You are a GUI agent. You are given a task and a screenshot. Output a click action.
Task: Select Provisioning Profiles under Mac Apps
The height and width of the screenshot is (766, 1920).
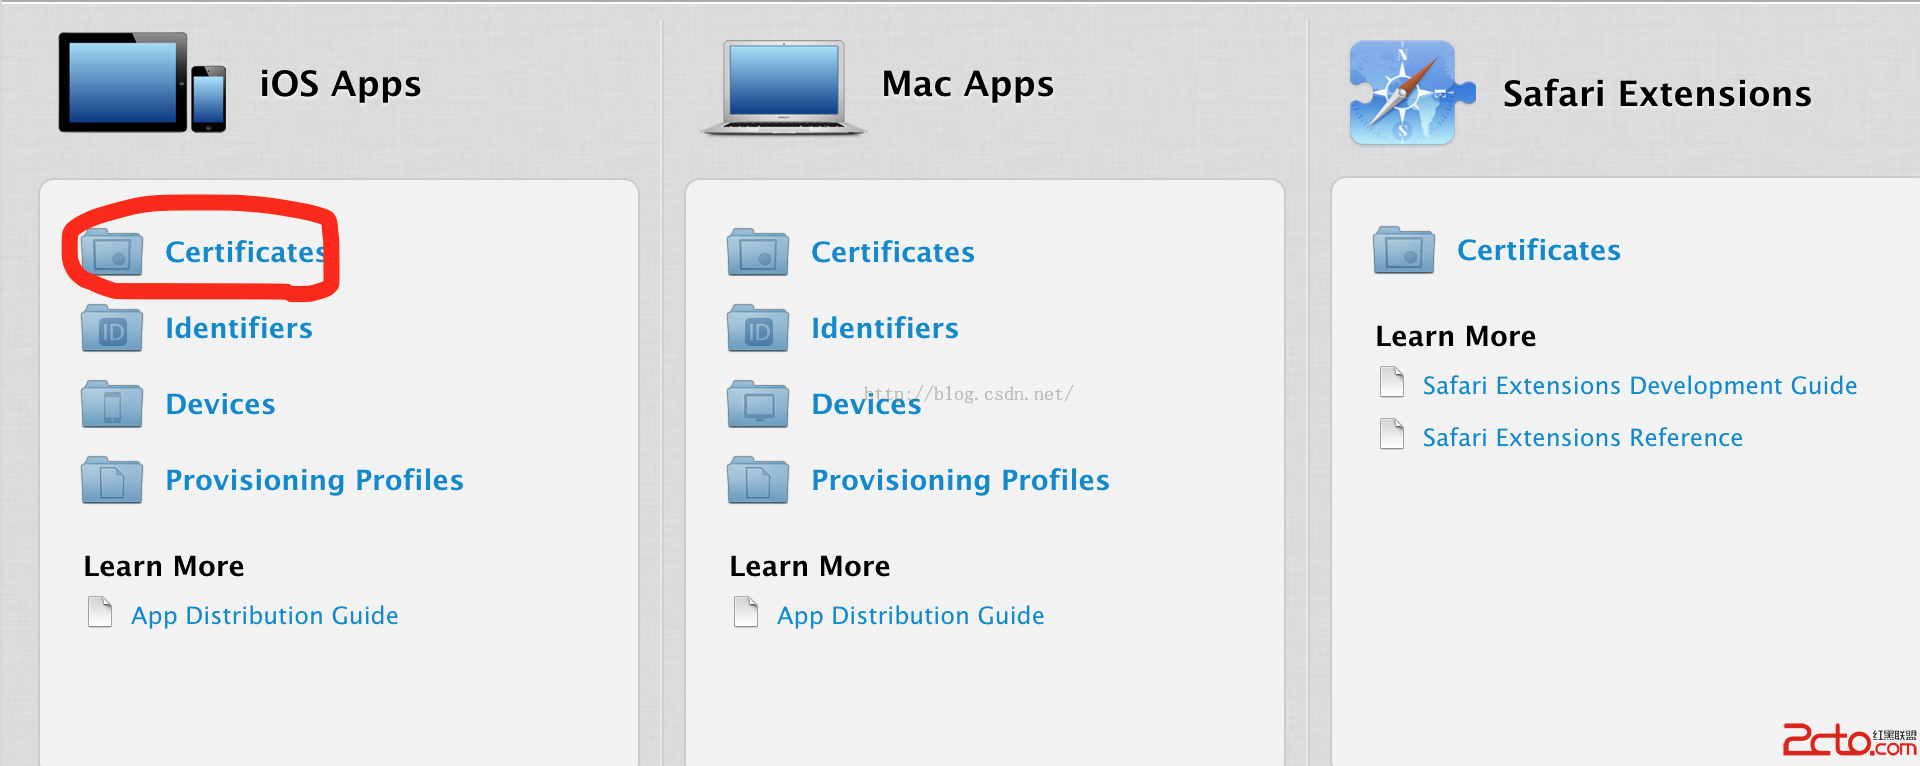point(960,480)
